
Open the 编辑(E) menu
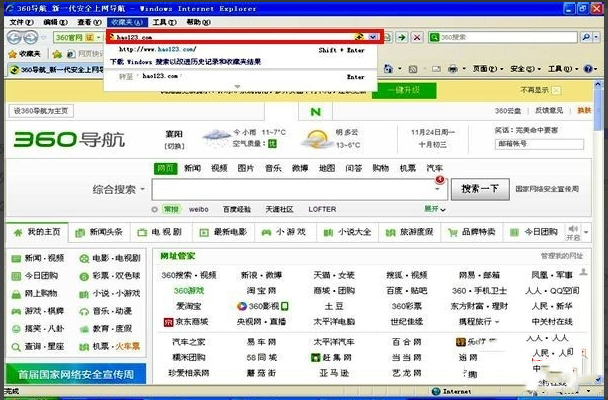(x=55, y=22)
